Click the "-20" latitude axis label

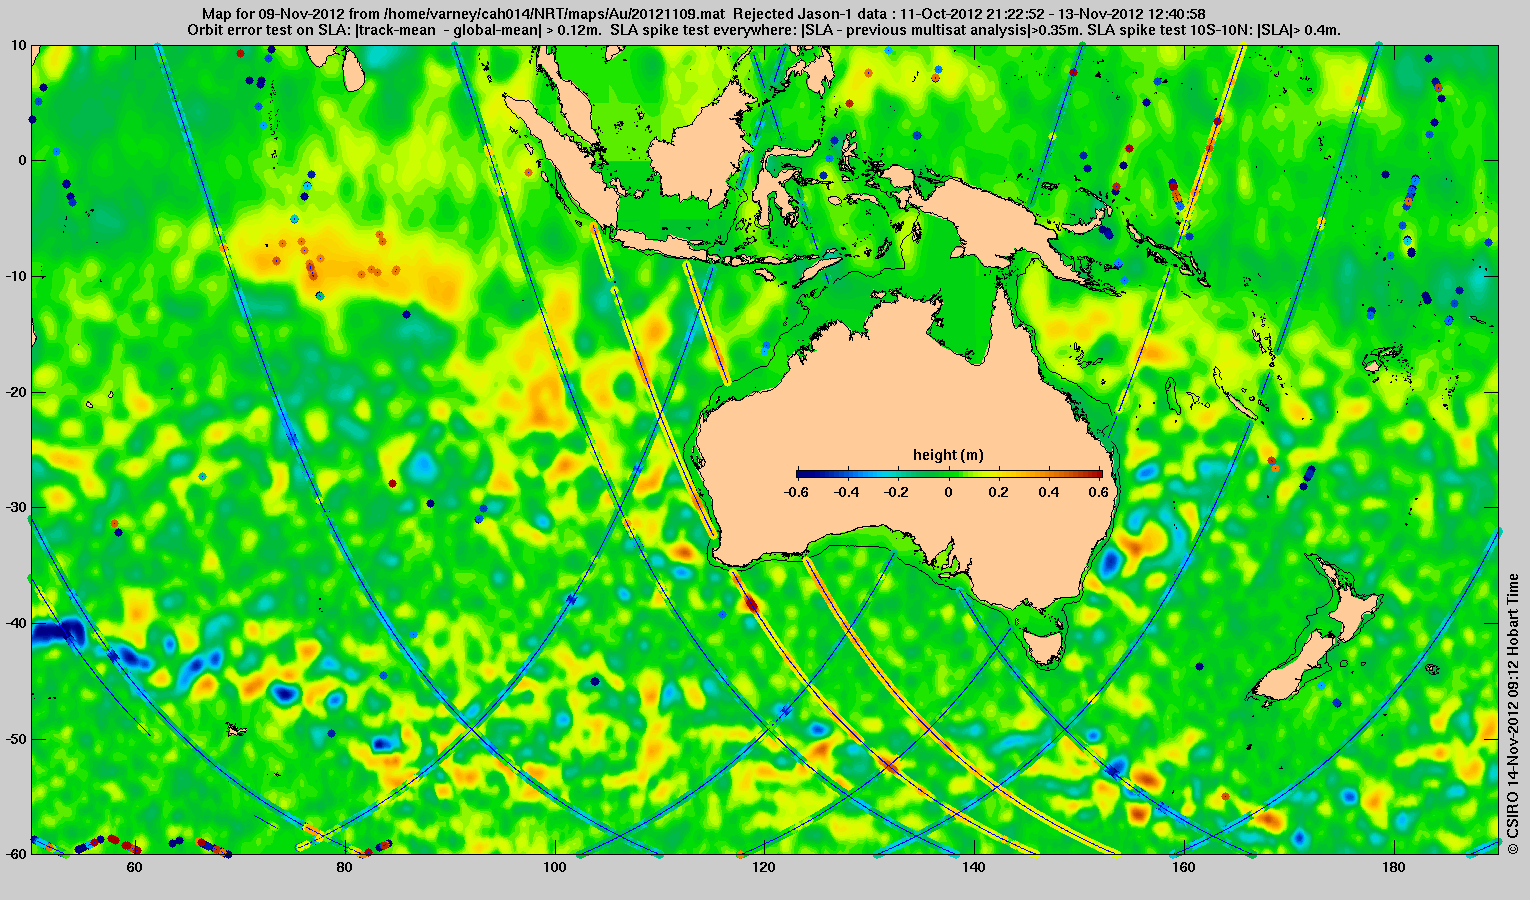(x=15, y=392)
